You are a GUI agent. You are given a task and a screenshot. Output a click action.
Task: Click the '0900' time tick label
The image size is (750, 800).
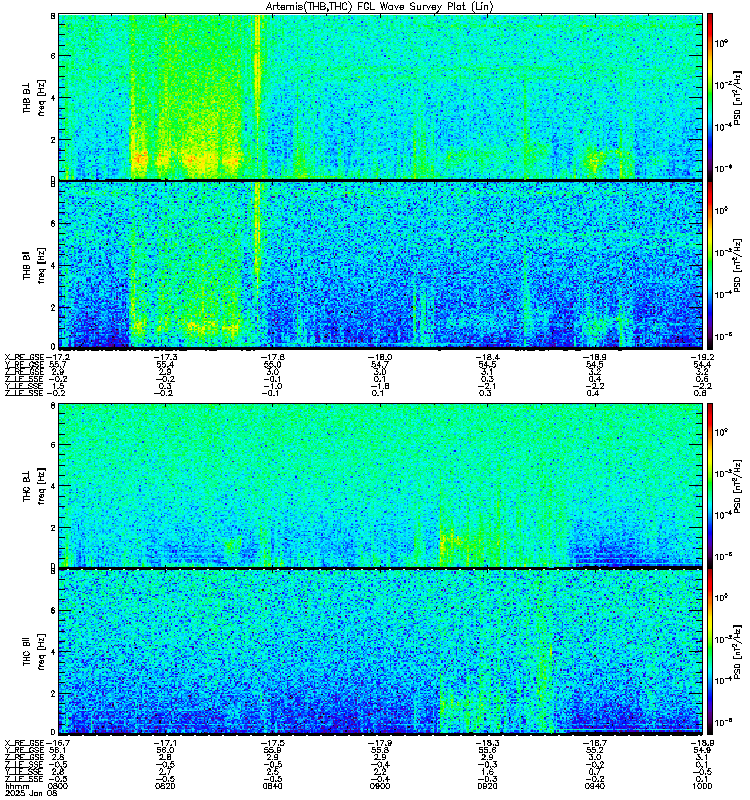click(x=380, y=786)
